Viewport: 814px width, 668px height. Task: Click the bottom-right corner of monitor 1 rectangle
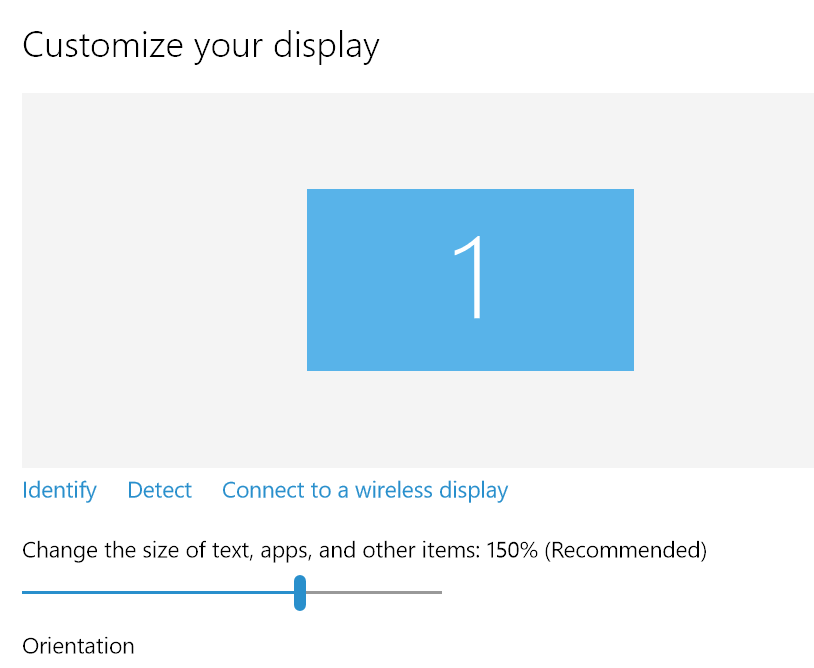coord(630,367)
